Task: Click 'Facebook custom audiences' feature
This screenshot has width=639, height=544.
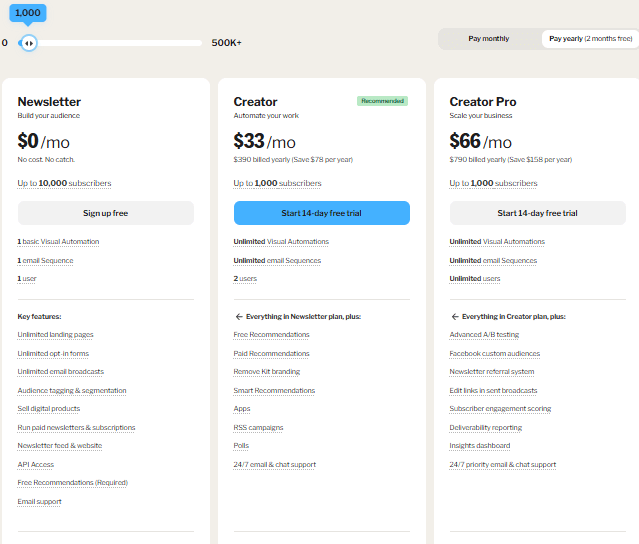Action: [x=495, y=353]
